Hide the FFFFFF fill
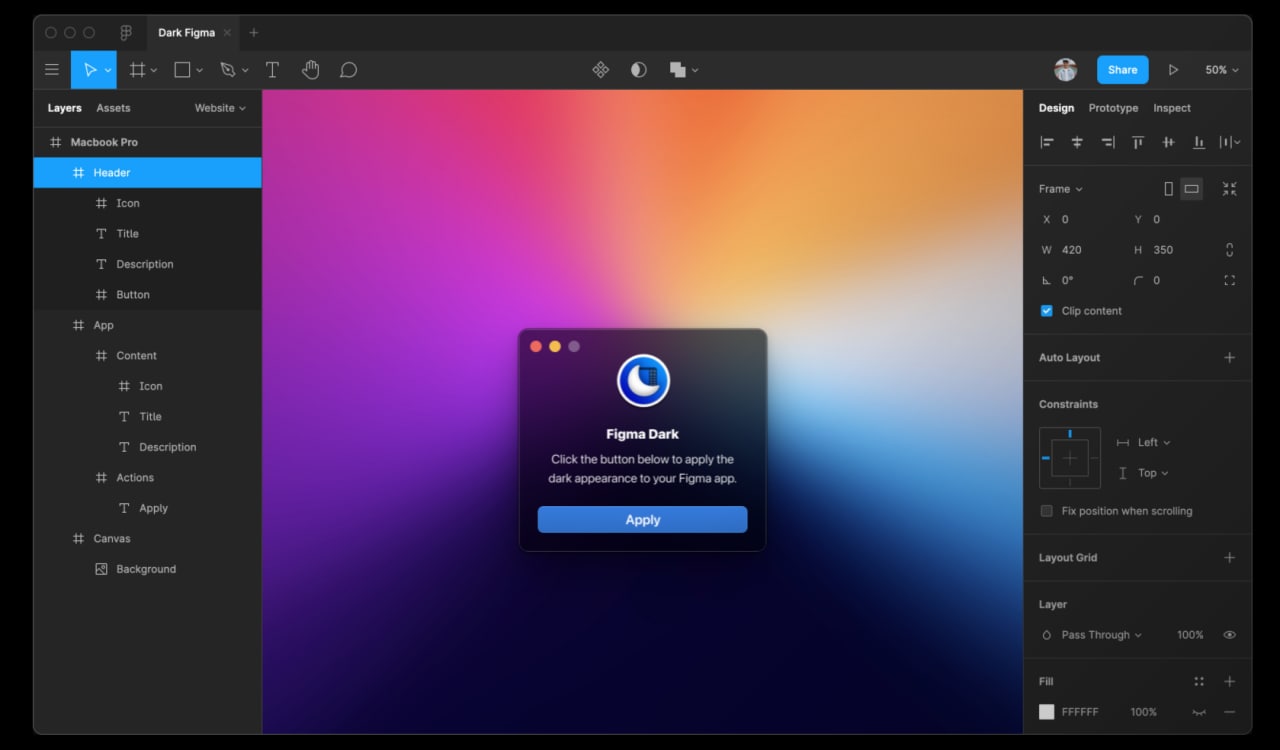The image size is (1280, 750). click(x=1199, y=712)
